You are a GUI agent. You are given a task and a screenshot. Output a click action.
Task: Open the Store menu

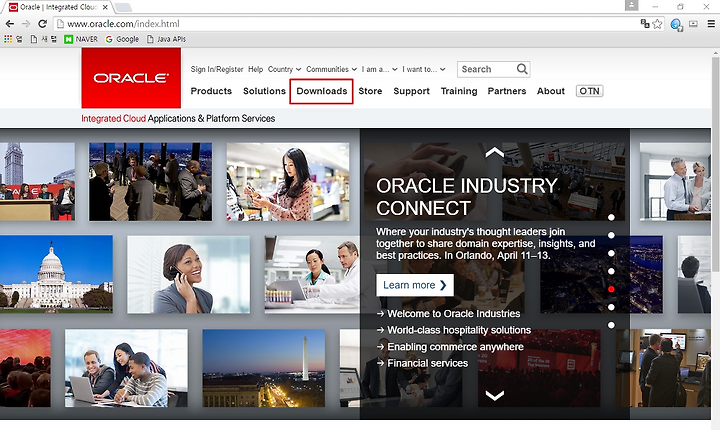click(x=370, y=91)
